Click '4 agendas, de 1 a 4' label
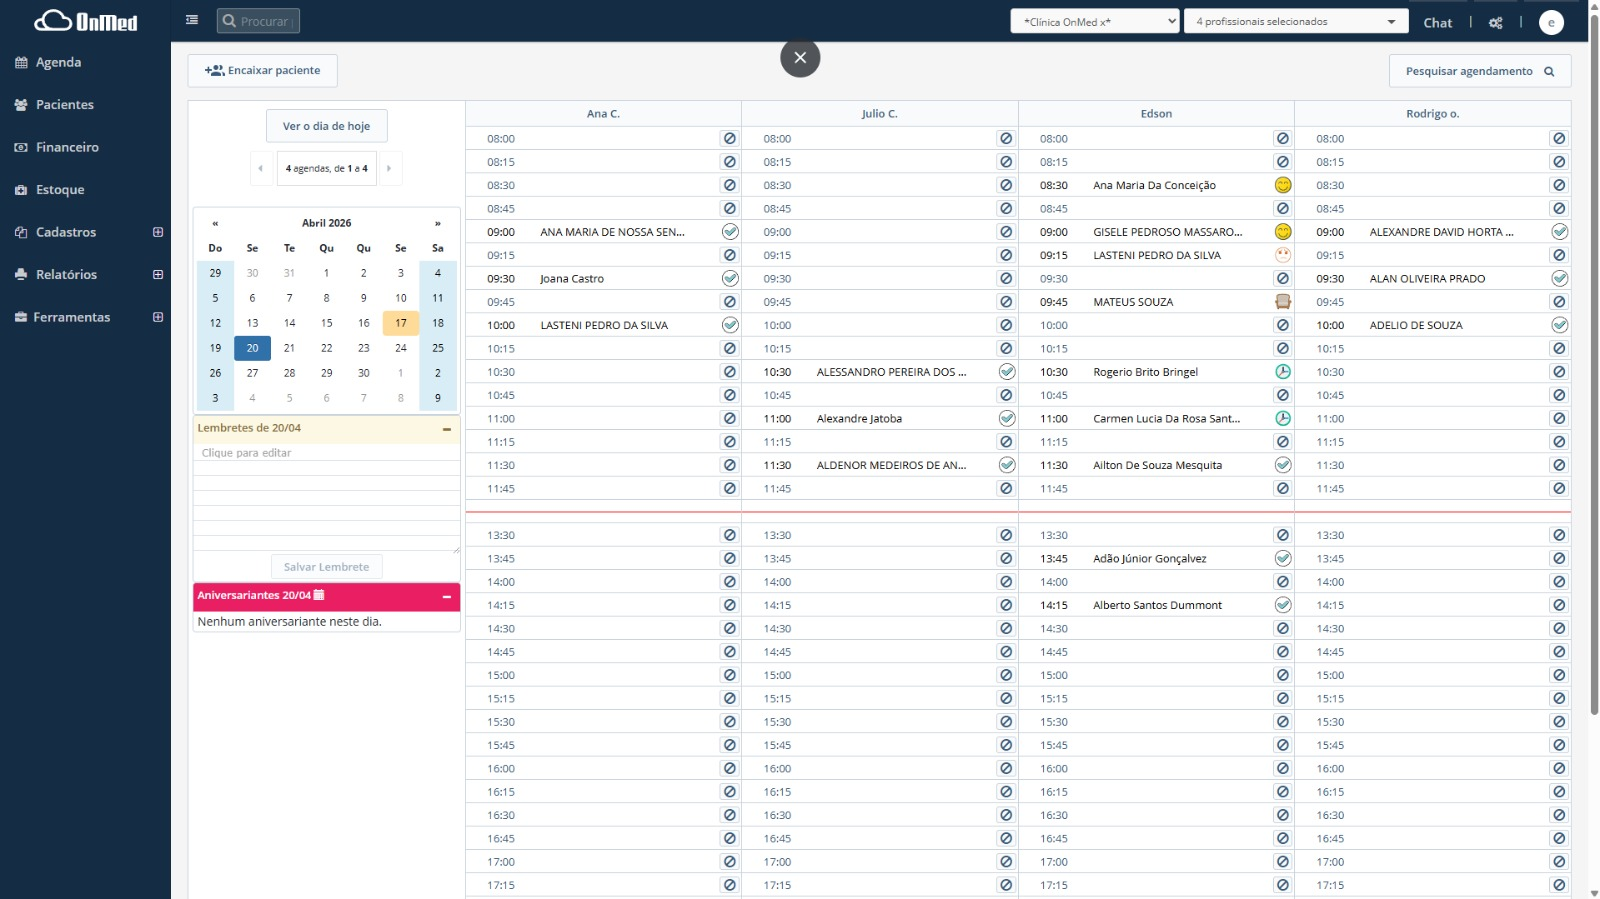Image resolution: width=1600 pixels, height=899 pixels. (326, 168)
